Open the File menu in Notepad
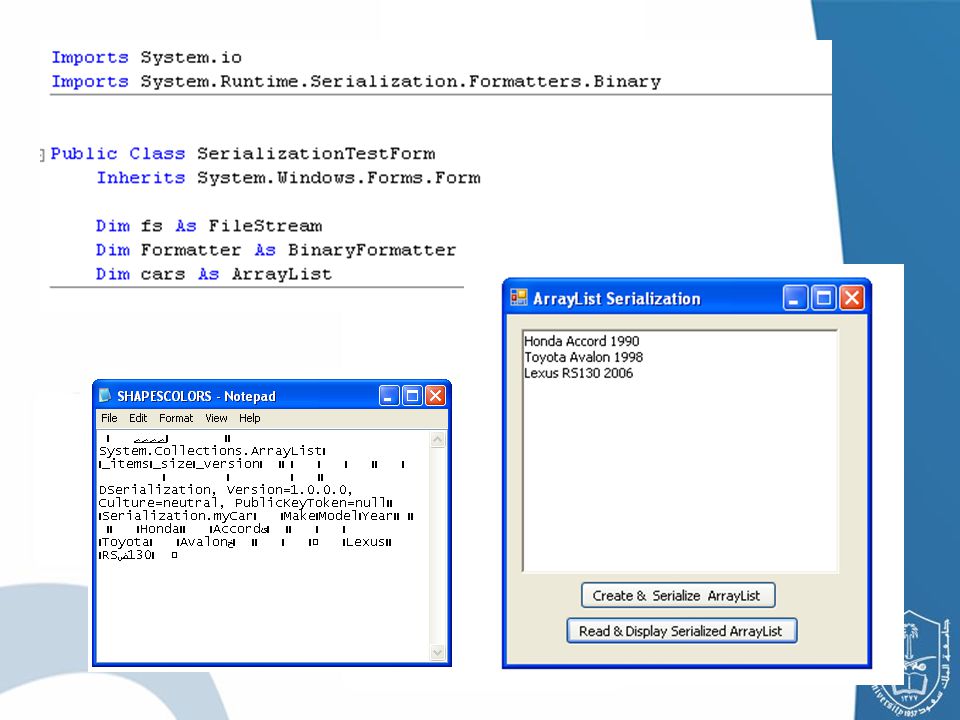Image resolution: width=960 pixels, height=720 pixels. click(109, 418)
